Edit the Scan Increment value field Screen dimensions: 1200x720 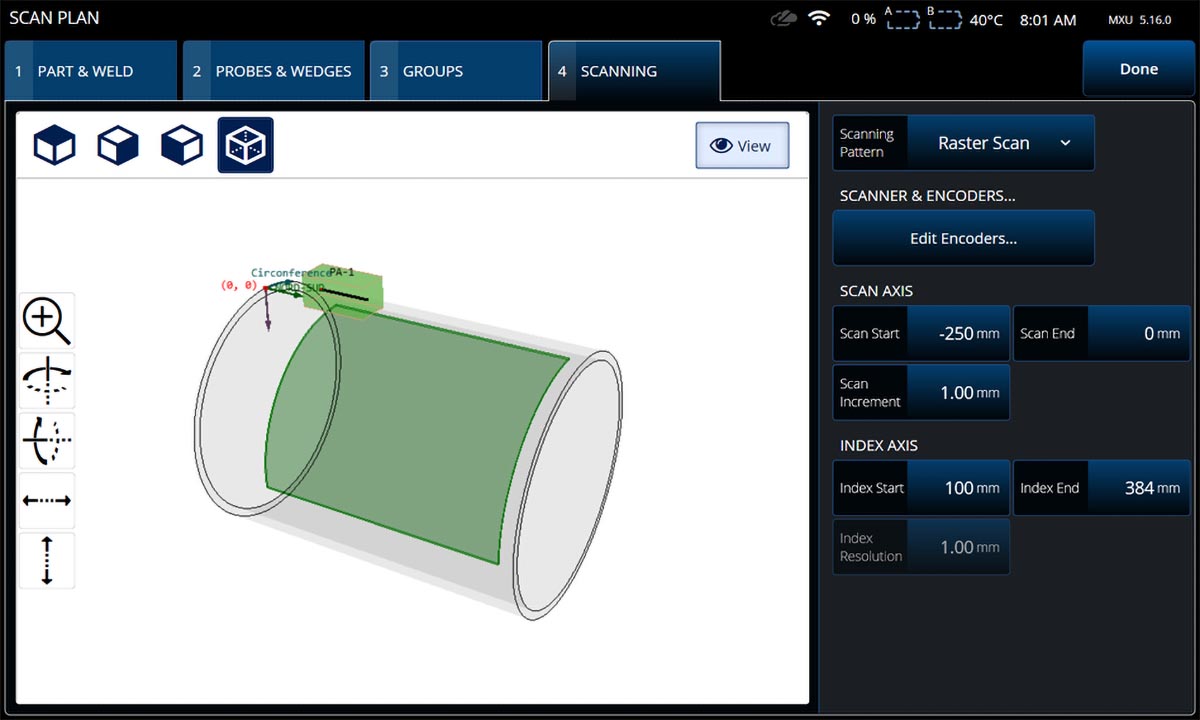coord(957,393)
